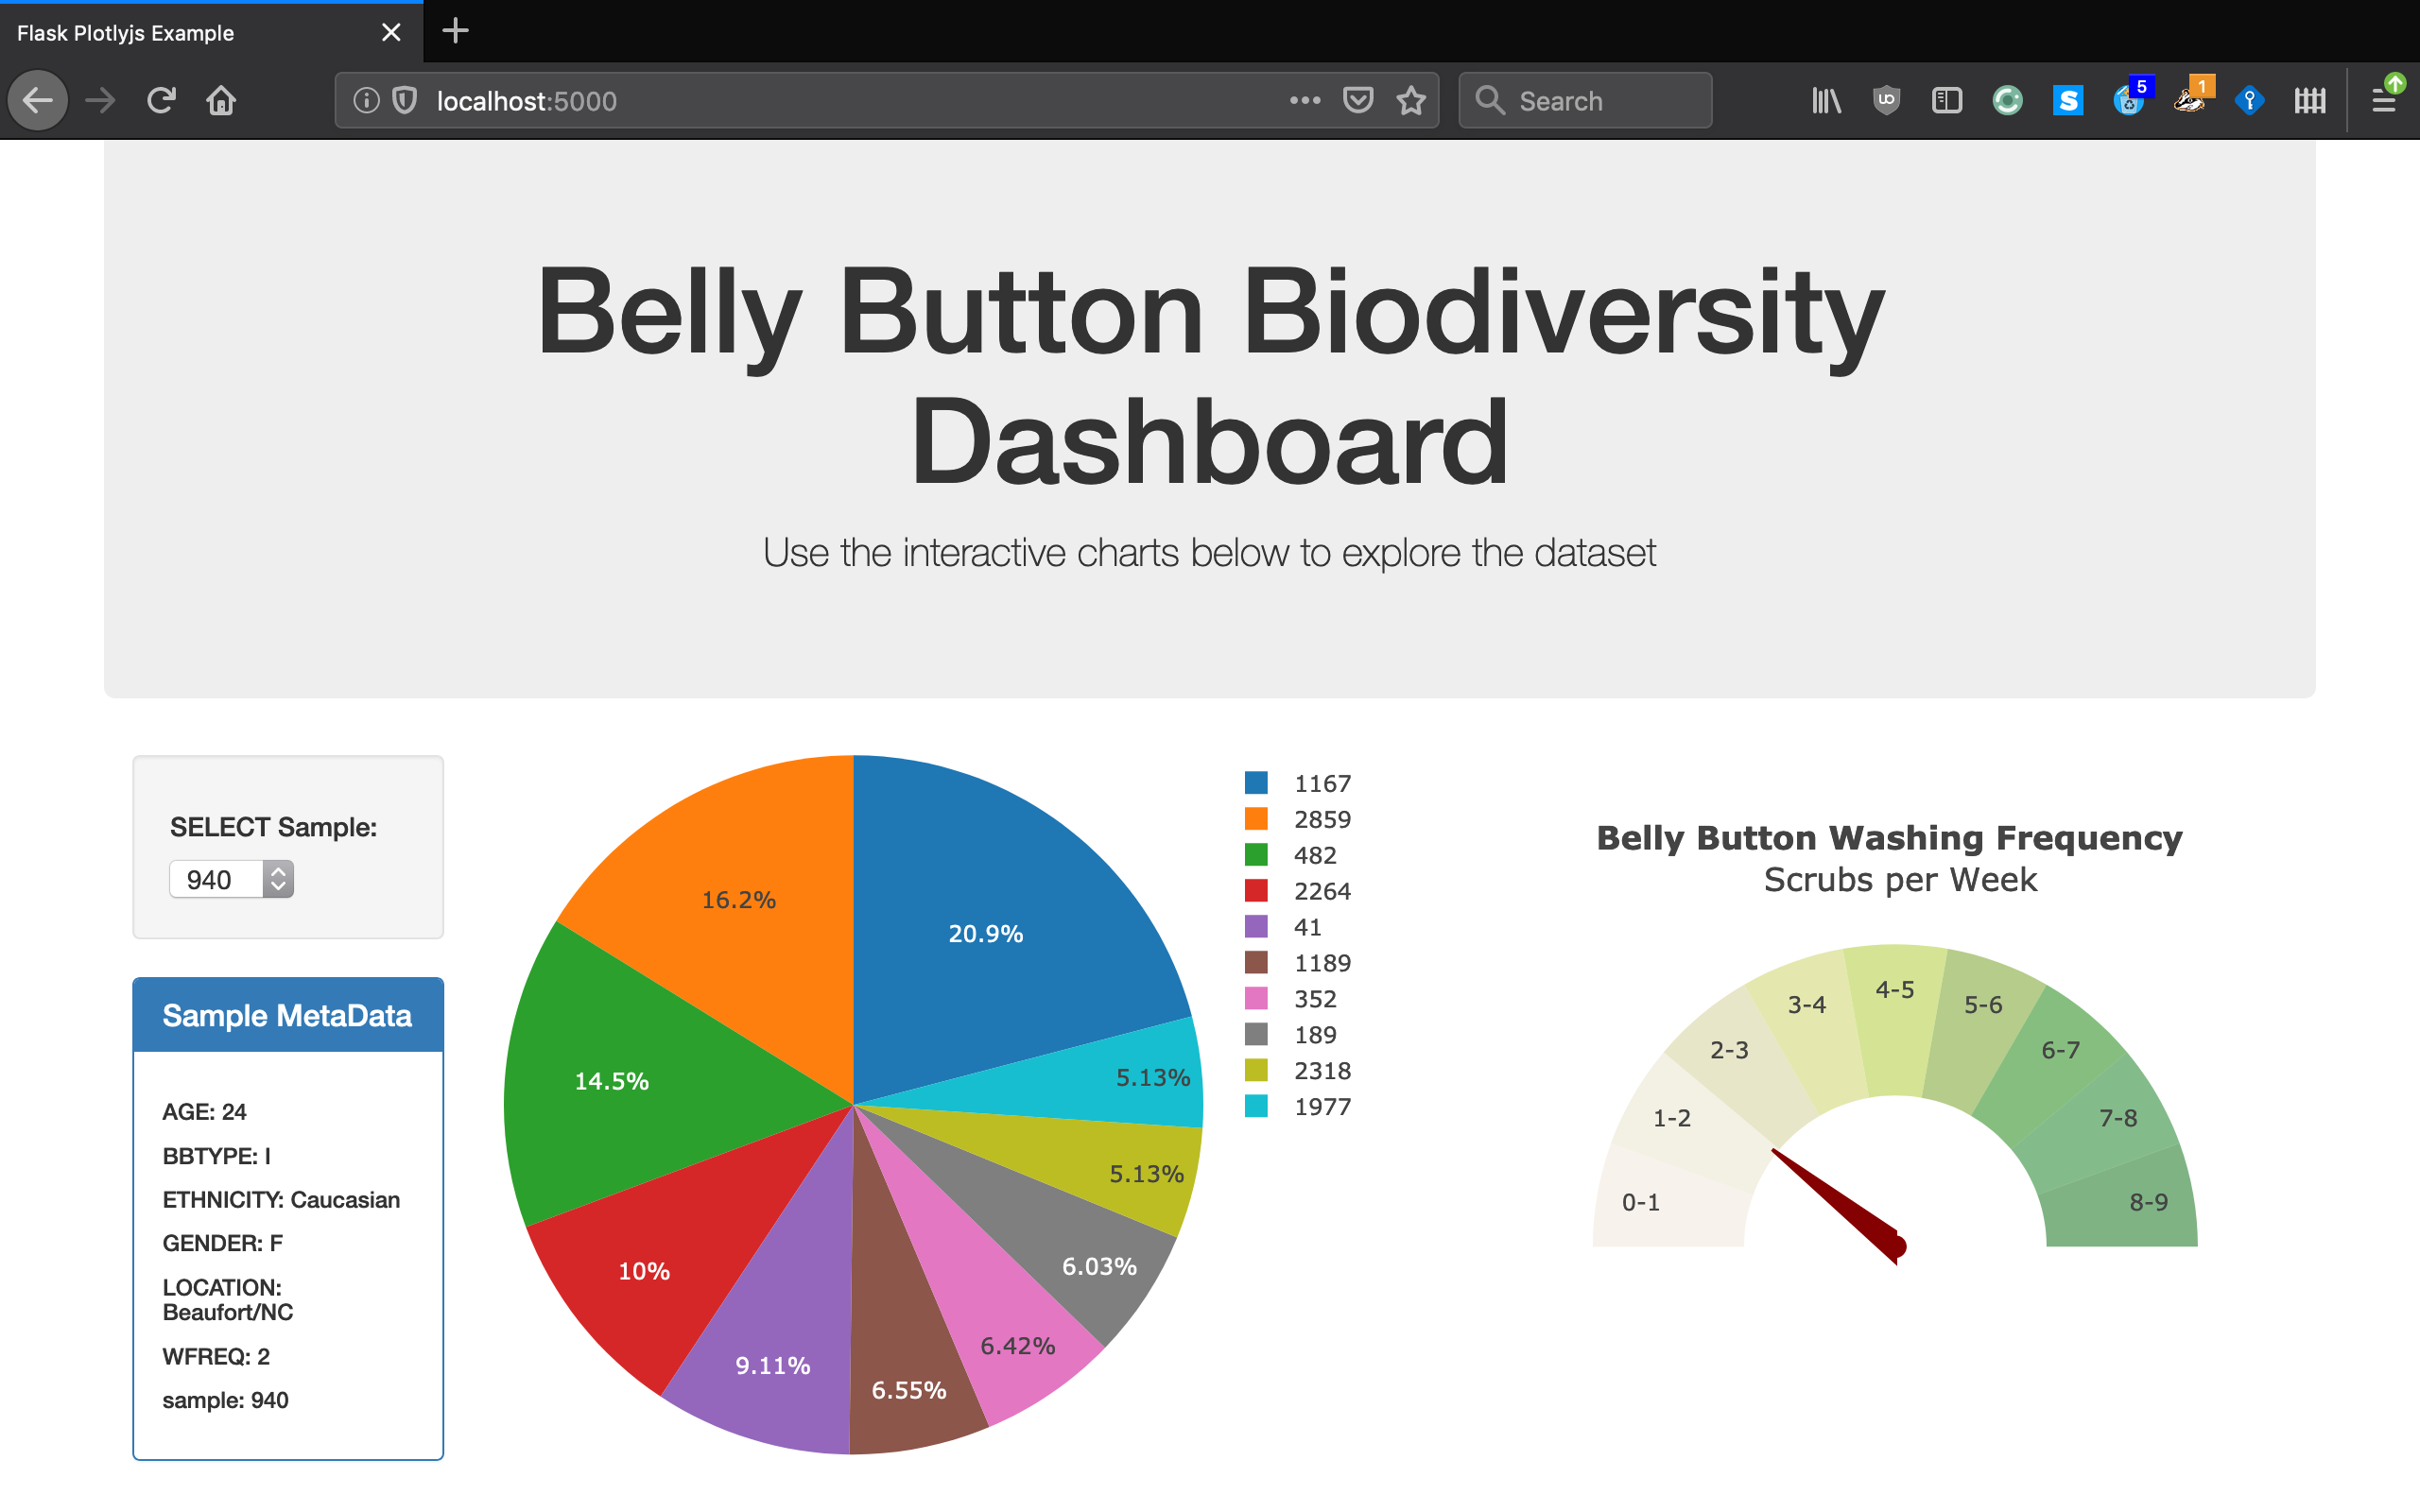The image size is (2420, 1512).
Task: Open a new browser tab
Action: [455, 31]
